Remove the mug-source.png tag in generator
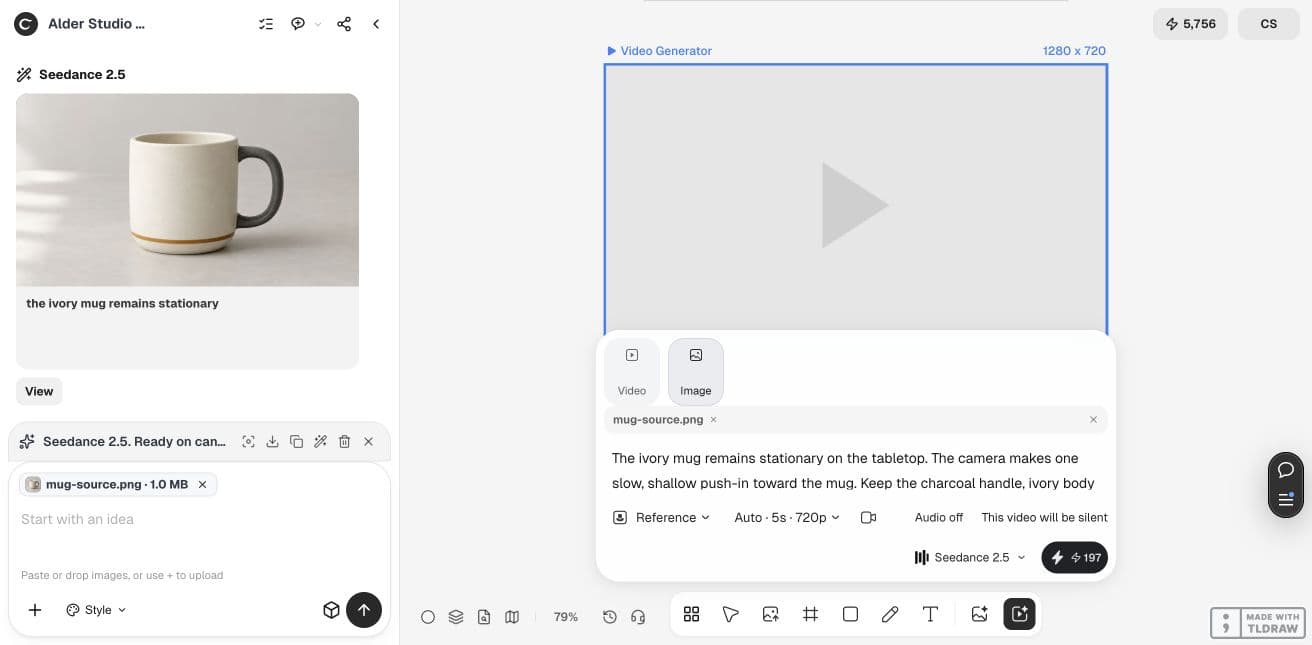 [713, 420]
